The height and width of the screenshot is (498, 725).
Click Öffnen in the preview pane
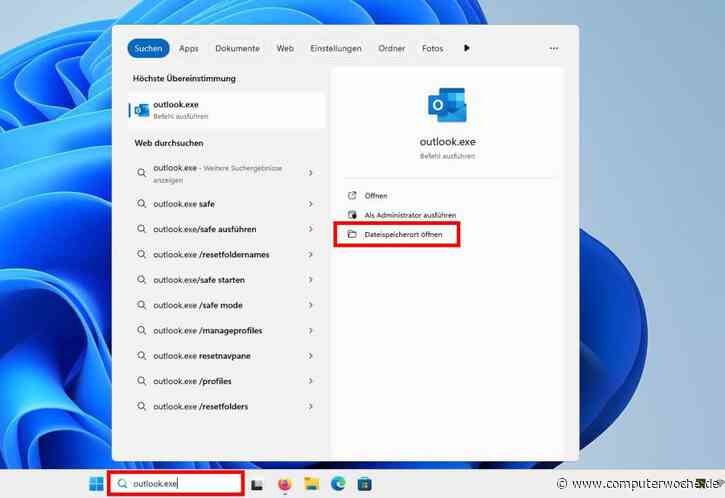[x=375, y=196]
